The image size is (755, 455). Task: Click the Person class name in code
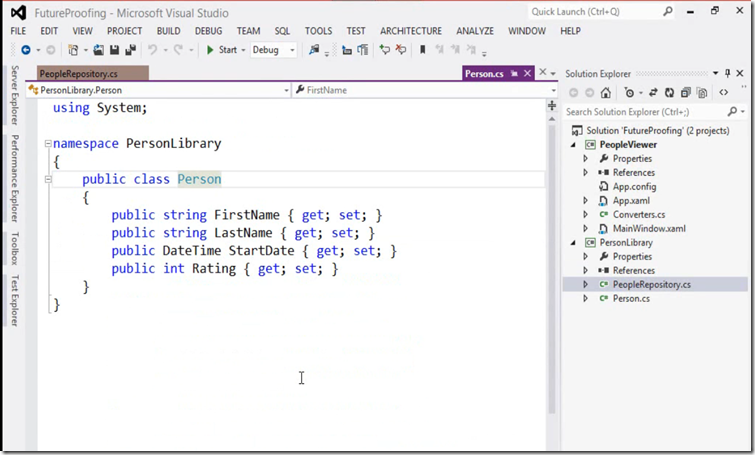coord(199,179)
